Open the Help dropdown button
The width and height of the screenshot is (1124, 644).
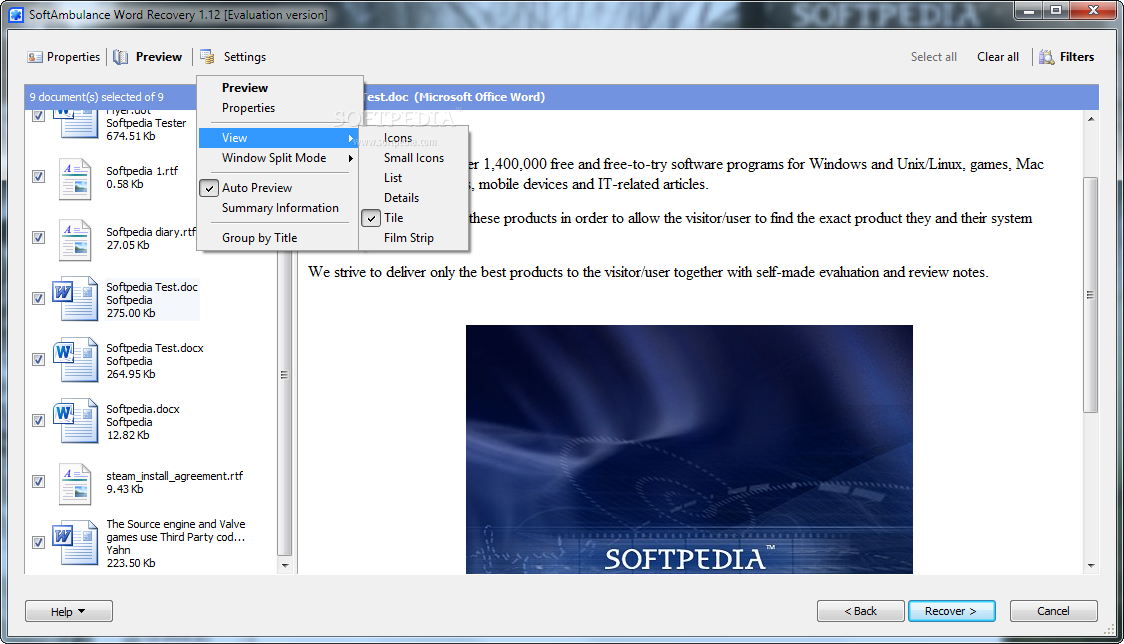click(x=69, y=611)
